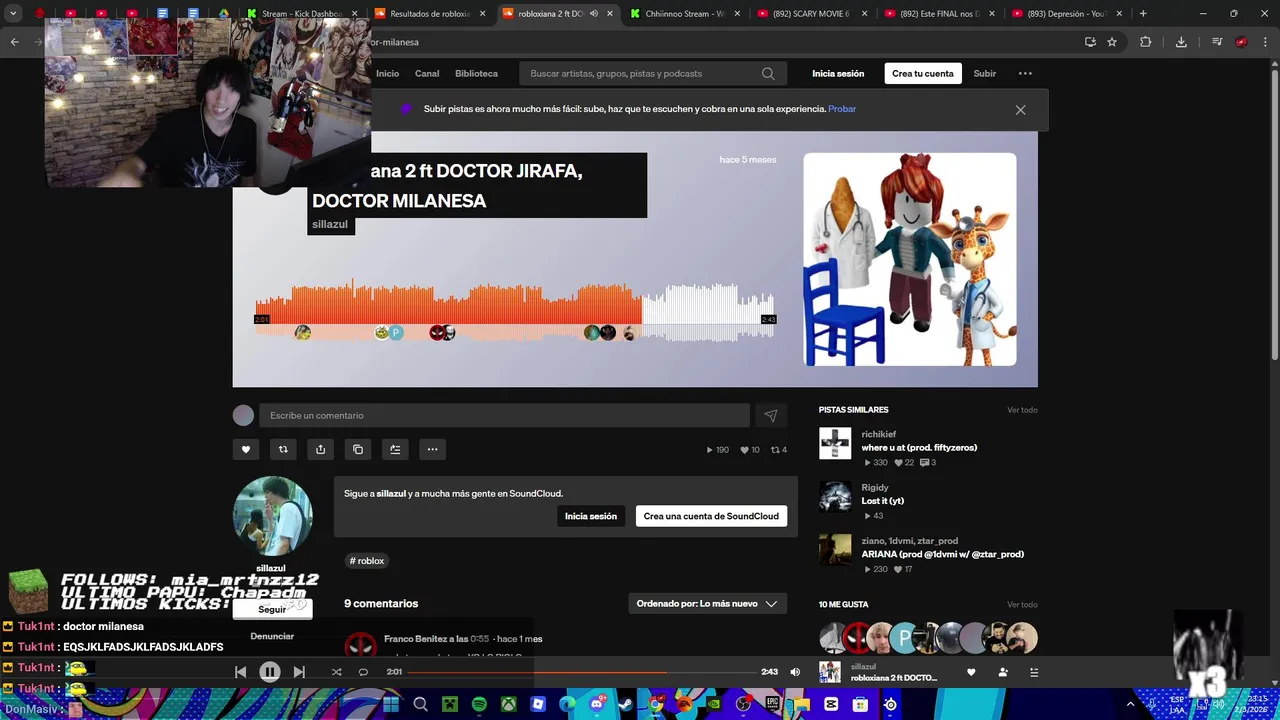This screenshot has width=1280, height=720.
Task: Click Ver todo beside 10 me gusta
Action: coord(1022,605)
